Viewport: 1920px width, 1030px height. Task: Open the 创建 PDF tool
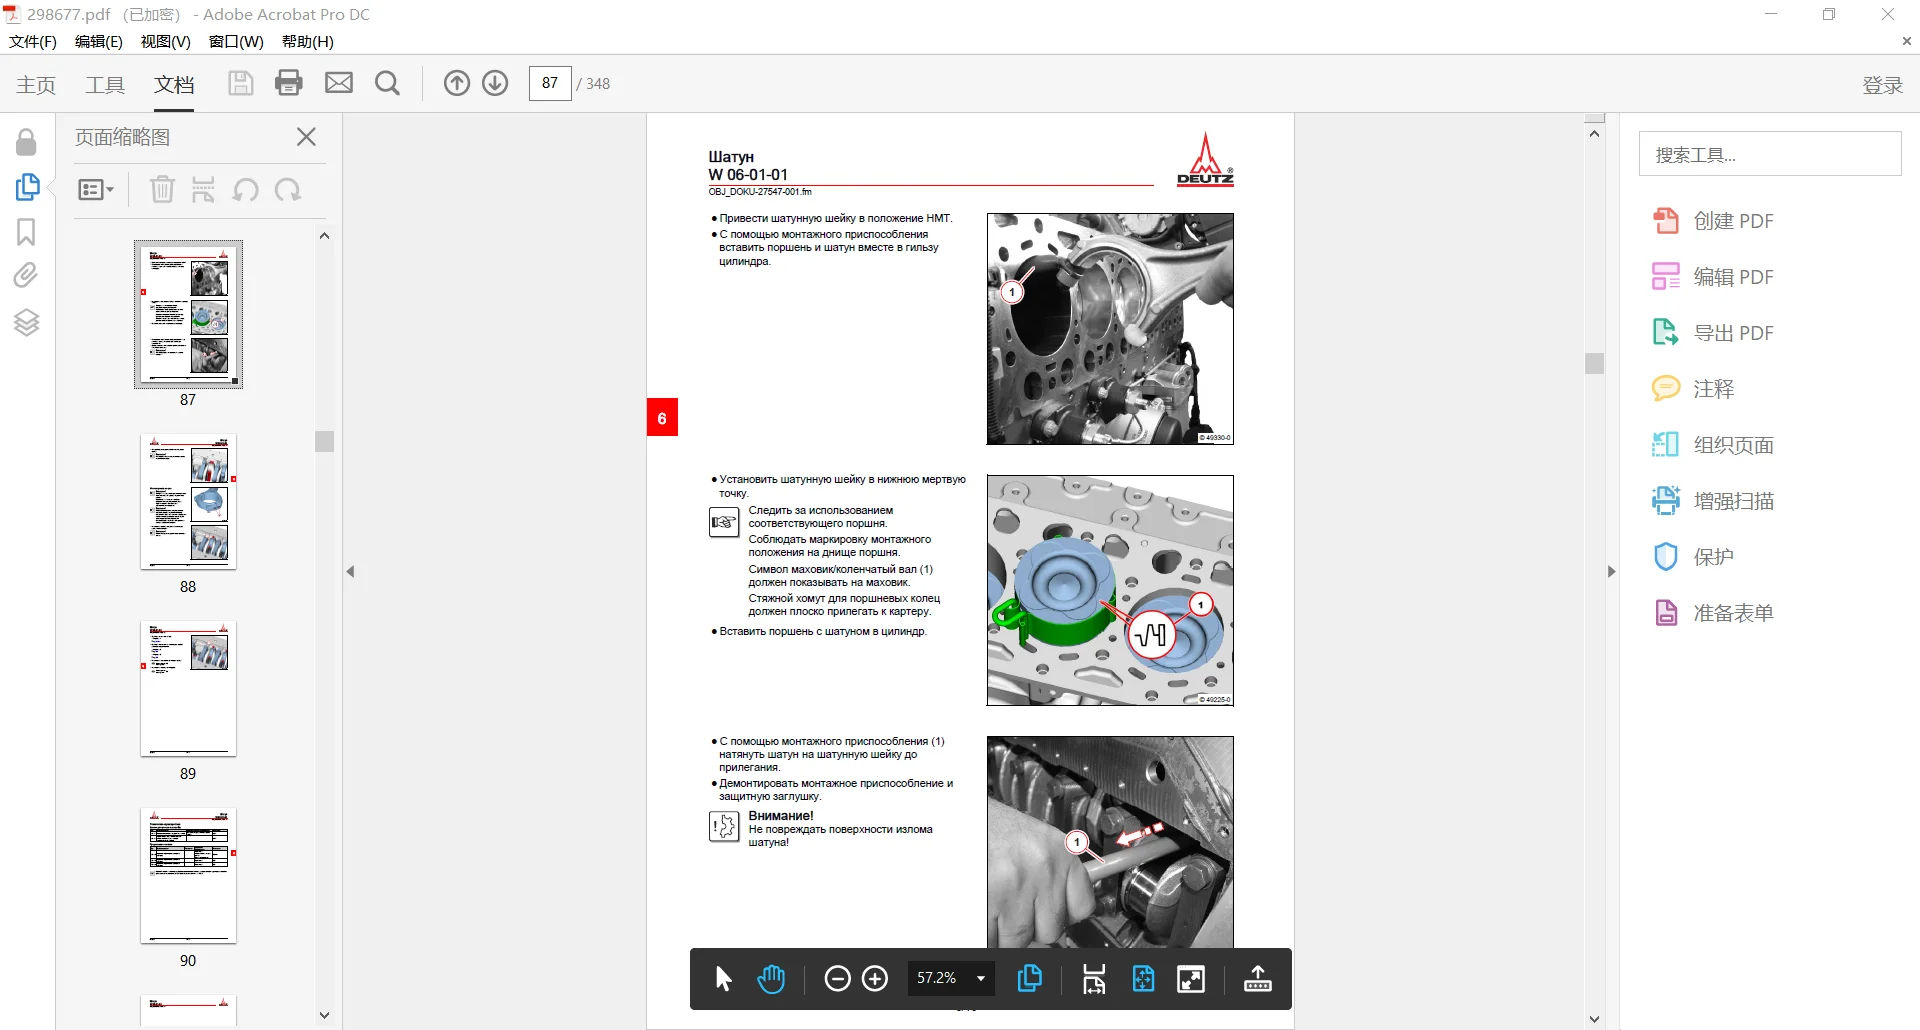point(1713,221)
